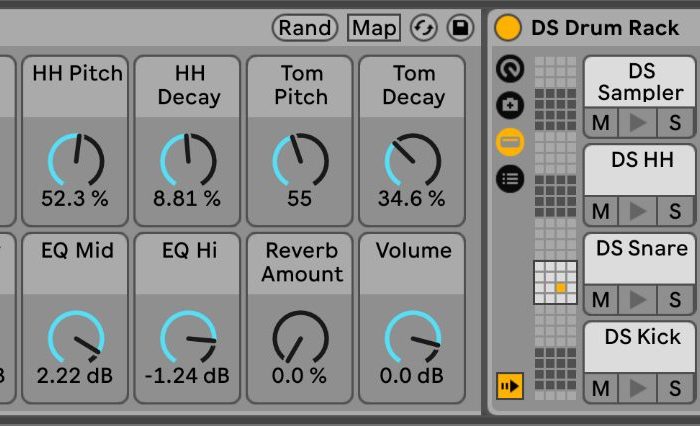Solo the DS Snare pad
Image resolution: width=700 pixels, height=426 pixels.
click(x=675, y=300)
